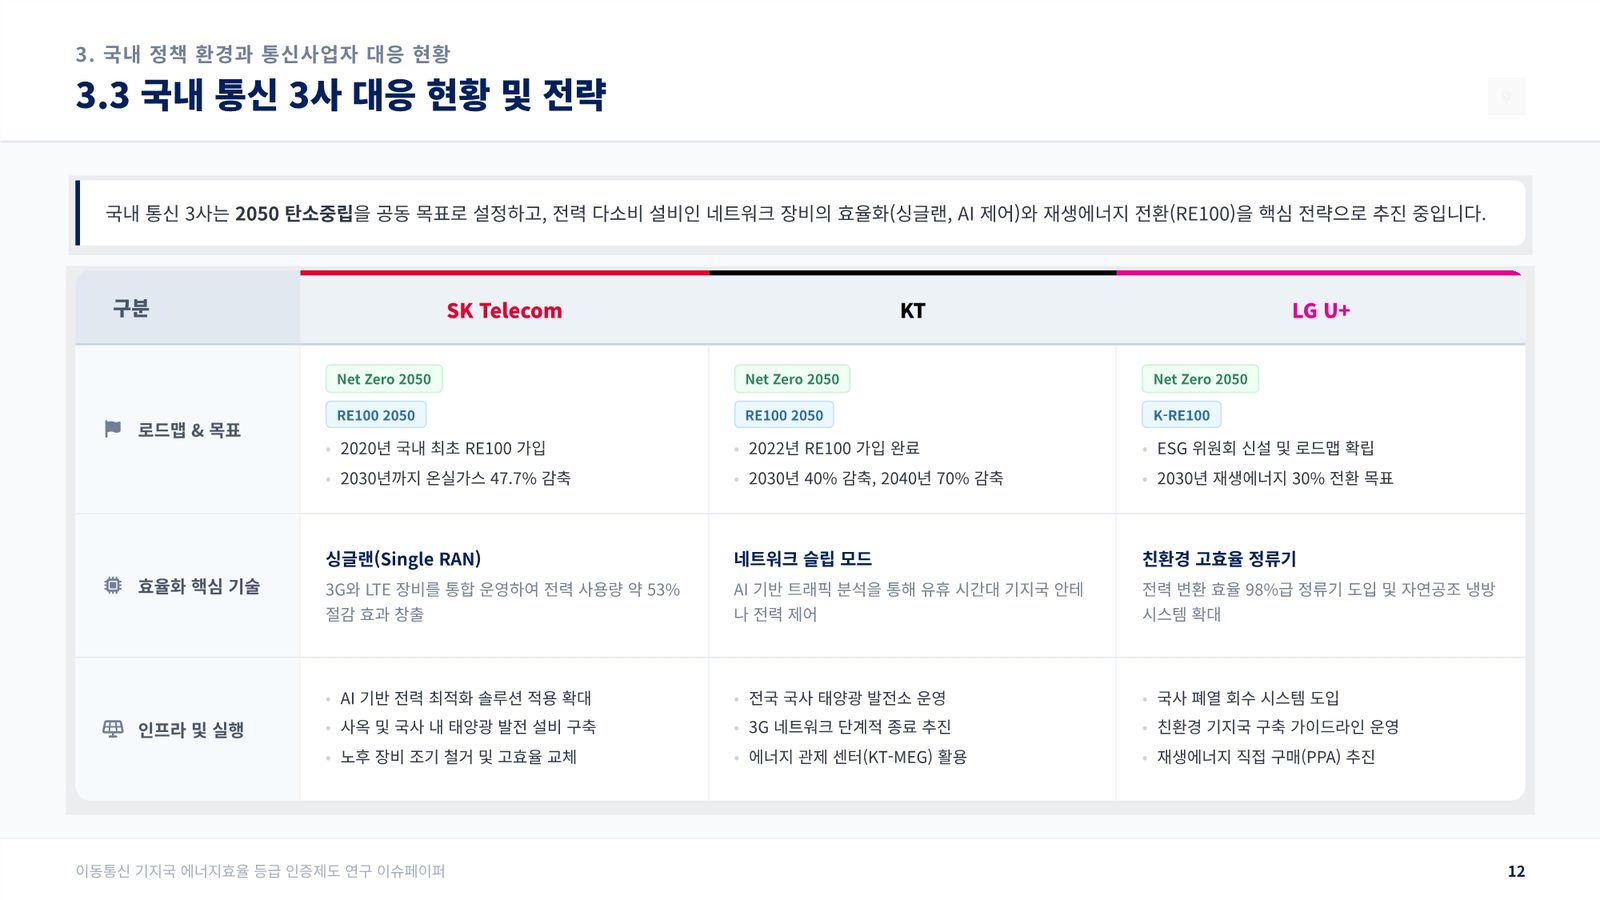Click the RE100 2050 badge in KT column
Image resolution: width=1600 pixels, height=900 pixels.
(784, 415)
